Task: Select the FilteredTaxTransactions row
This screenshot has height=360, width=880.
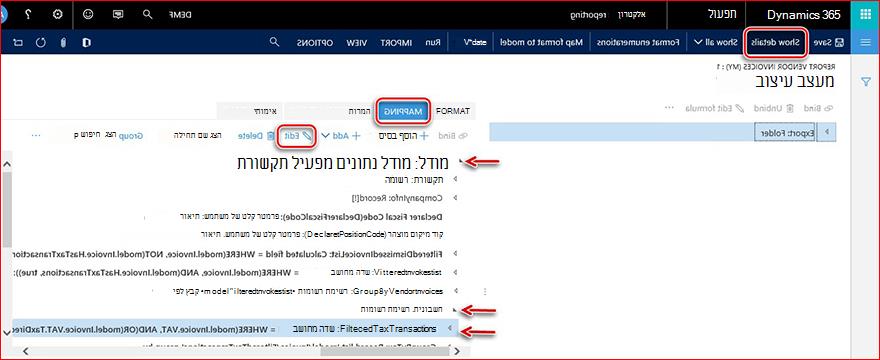Action: (x=235, y=328)
